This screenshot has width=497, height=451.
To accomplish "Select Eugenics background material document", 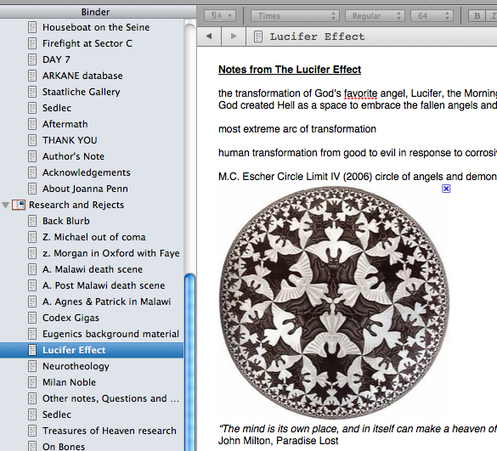I will point(111,334).
